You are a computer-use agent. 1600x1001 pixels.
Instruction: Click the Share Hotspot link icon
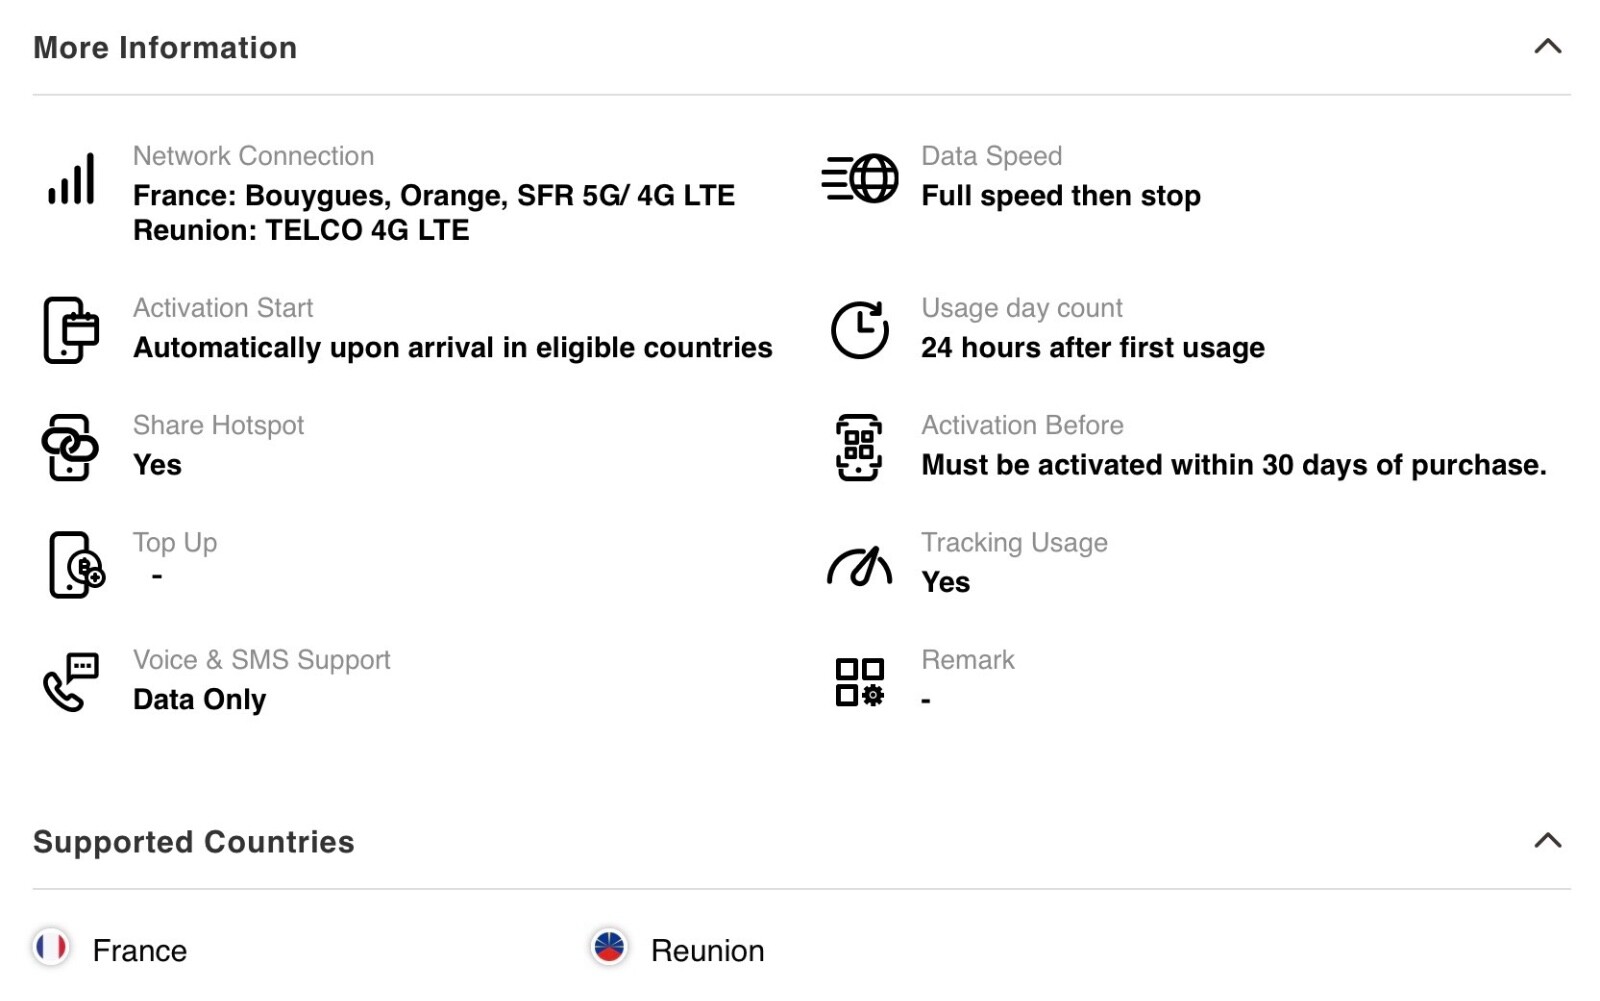[70, 447]
